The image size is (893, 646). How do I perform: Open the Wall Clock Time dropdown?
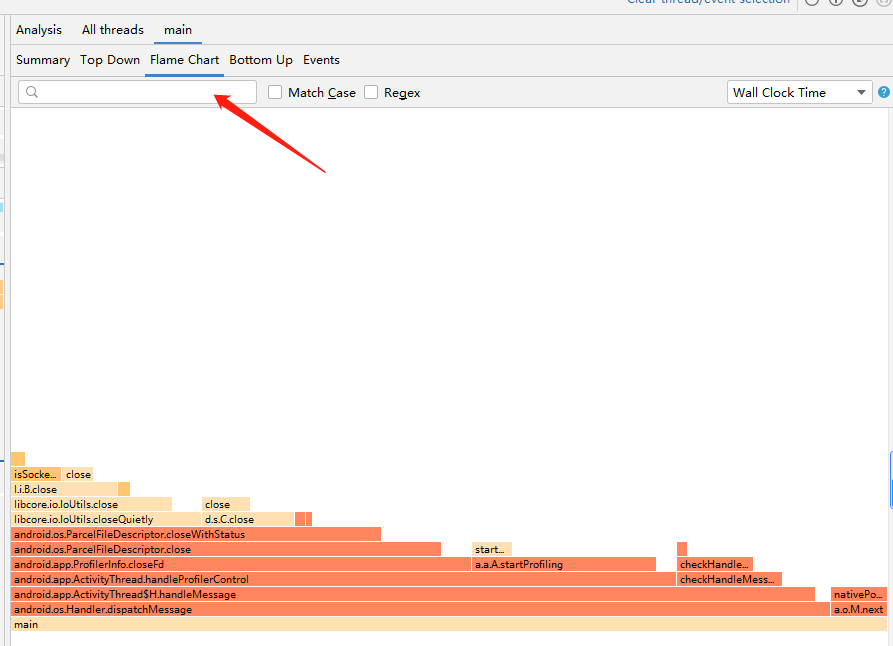click(x=799, y=91)
